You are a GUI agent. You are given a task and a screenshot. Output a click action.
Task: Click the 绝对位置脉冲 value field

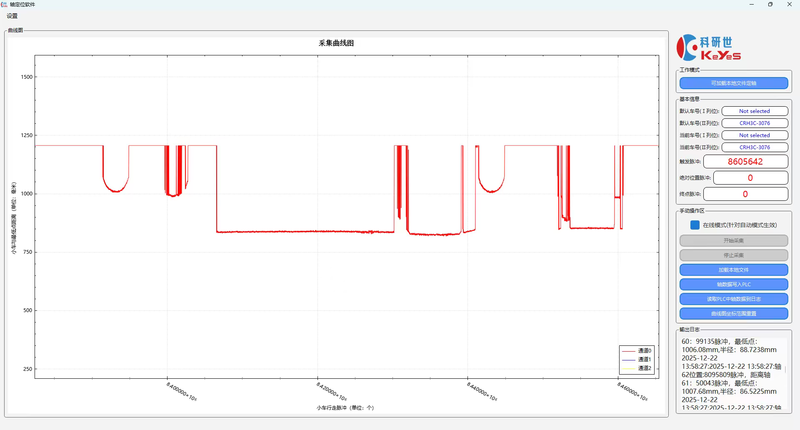point(745,178)
